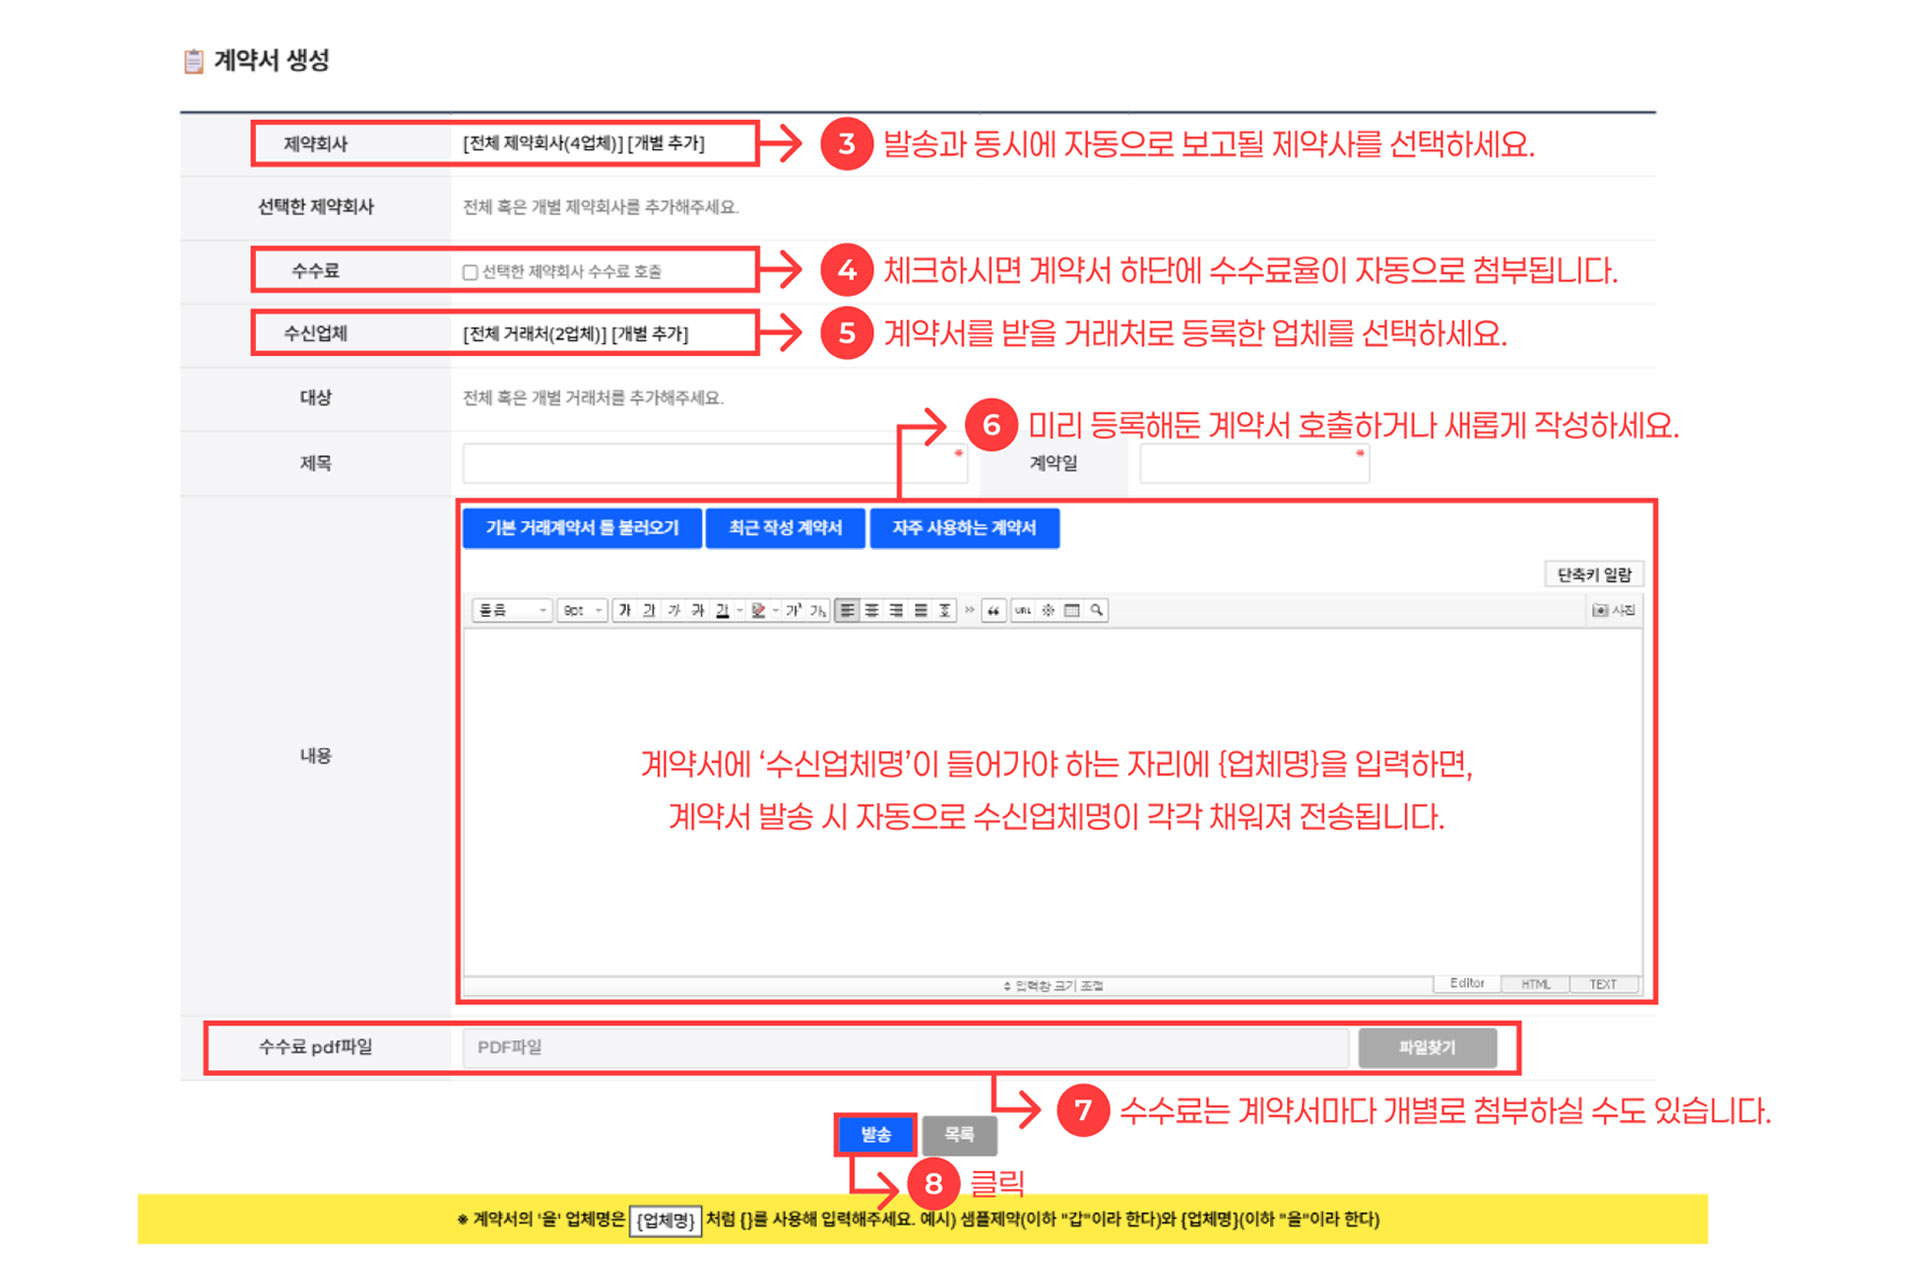
Task: Check 선택한 제약회사 수수료 호출 checkbox
Action: click(x=470, y=272)
